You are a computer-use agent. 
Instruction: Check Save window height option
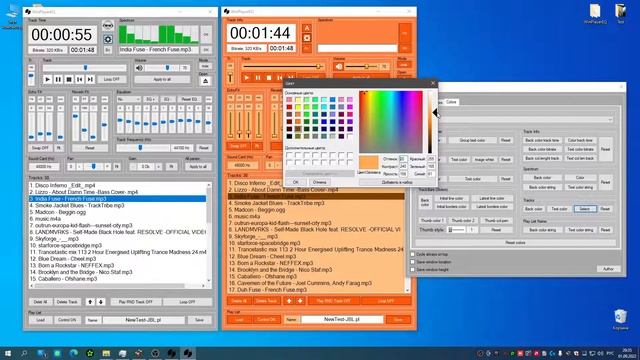(413, 270)
